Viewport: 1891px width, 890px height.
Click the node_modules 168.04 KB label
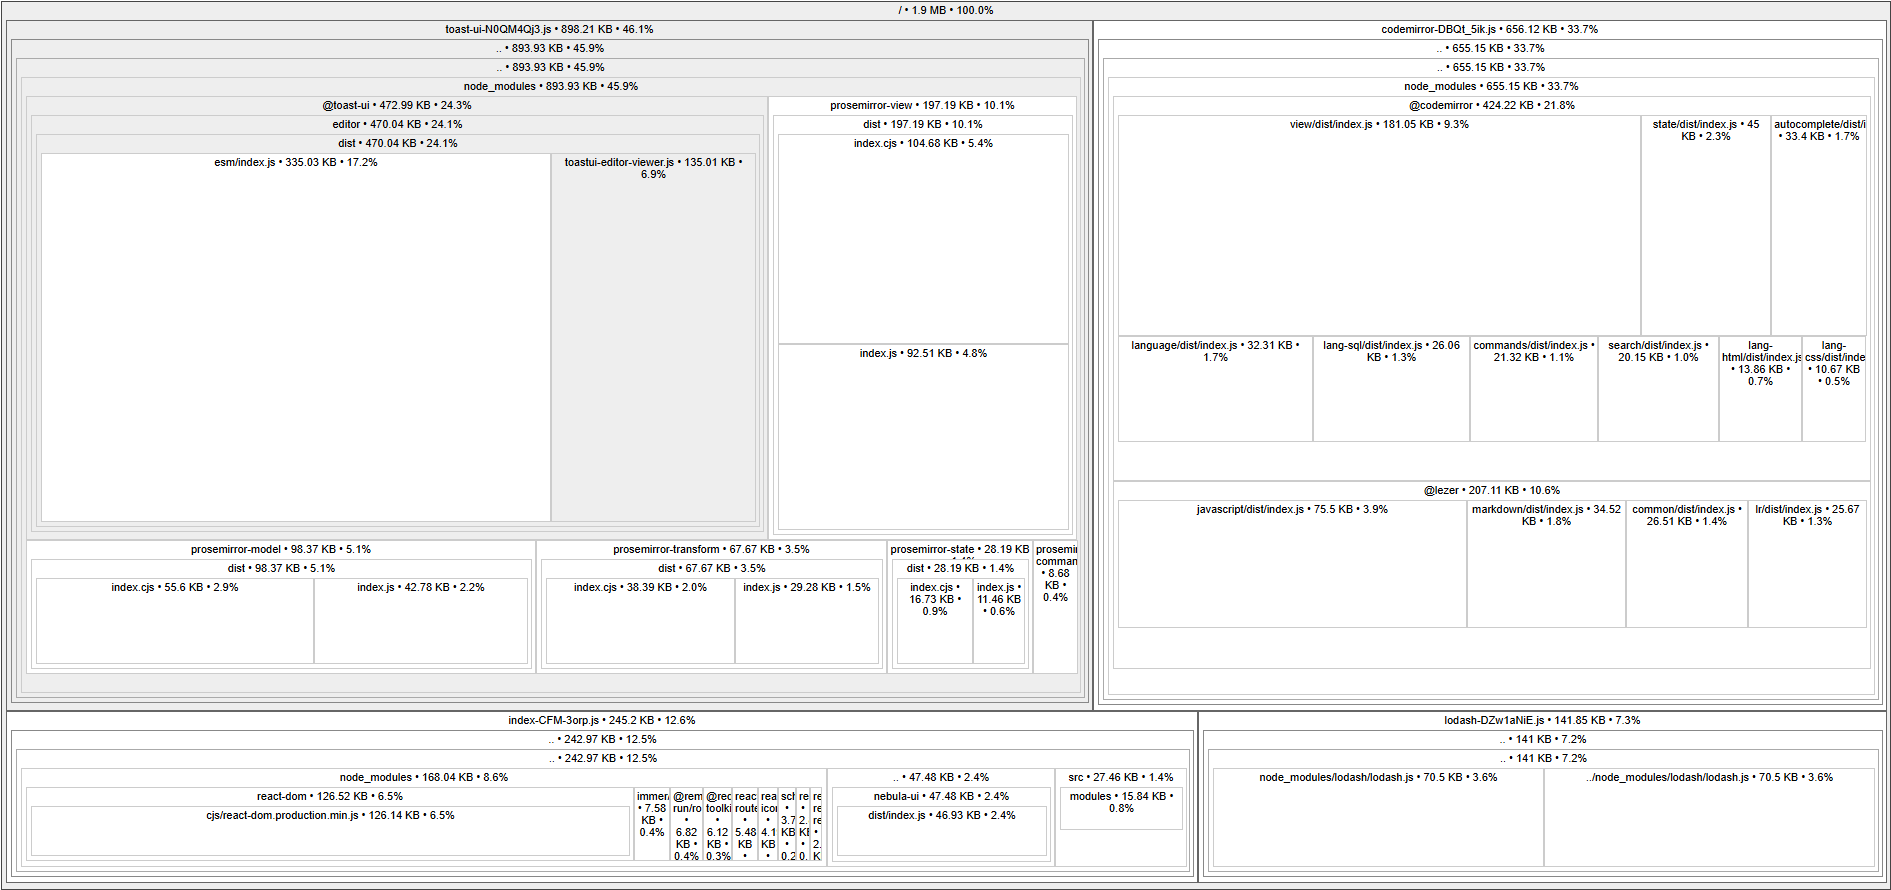(x=423, y=777)
